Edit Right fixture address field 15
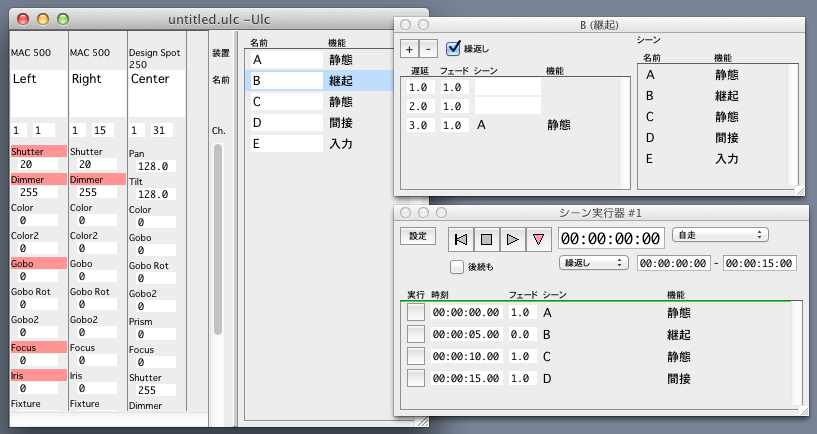Image resolution: width=817 pixels, height=434 pixels. tap(103, 130)
